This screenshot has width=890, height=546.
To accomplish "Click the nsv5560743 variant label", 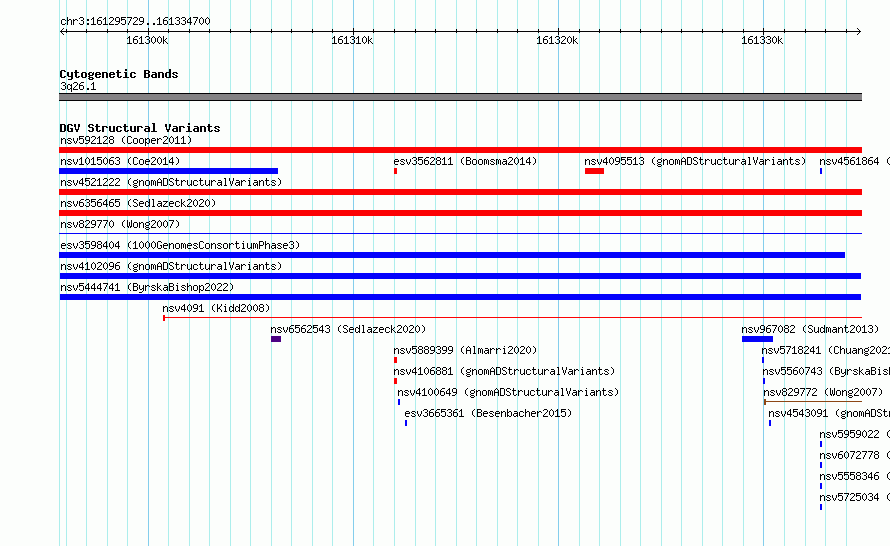I will click(x=826, y=371).
